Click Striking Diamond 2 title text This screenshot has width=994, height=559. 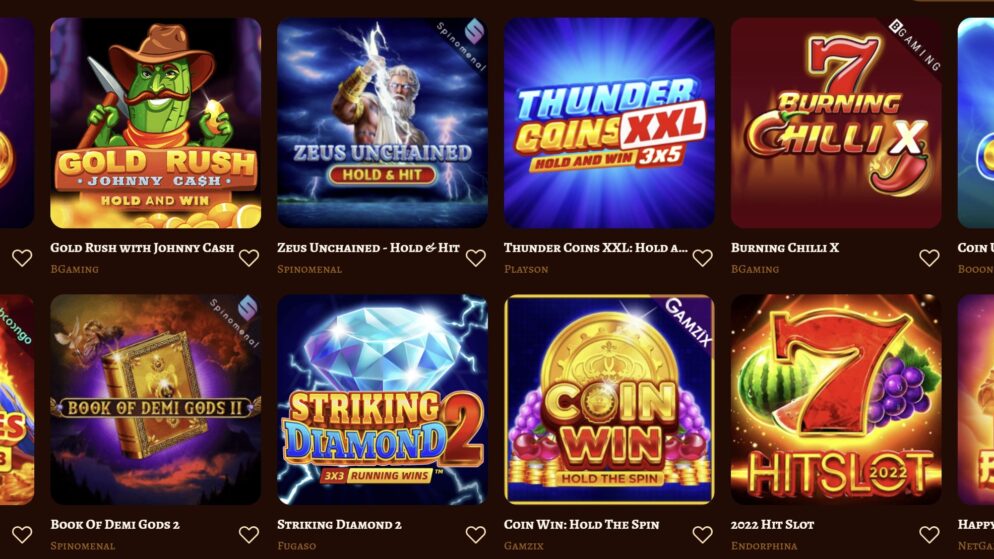tap(339, 525)
